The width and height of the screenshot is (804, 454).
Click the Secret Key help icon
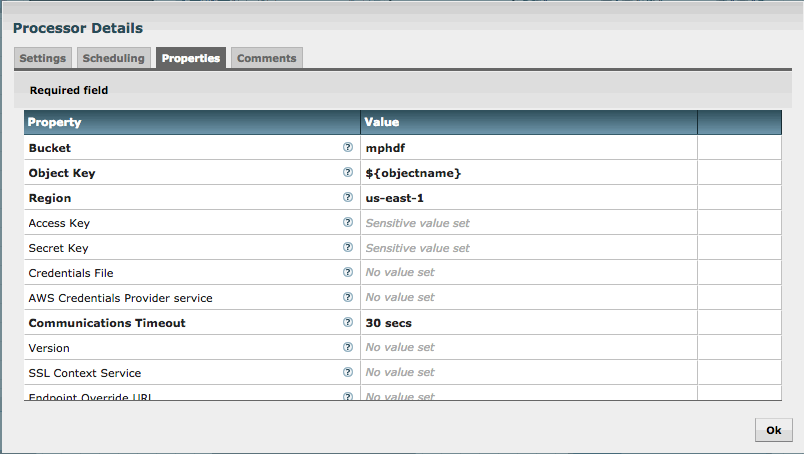point(348,247)
